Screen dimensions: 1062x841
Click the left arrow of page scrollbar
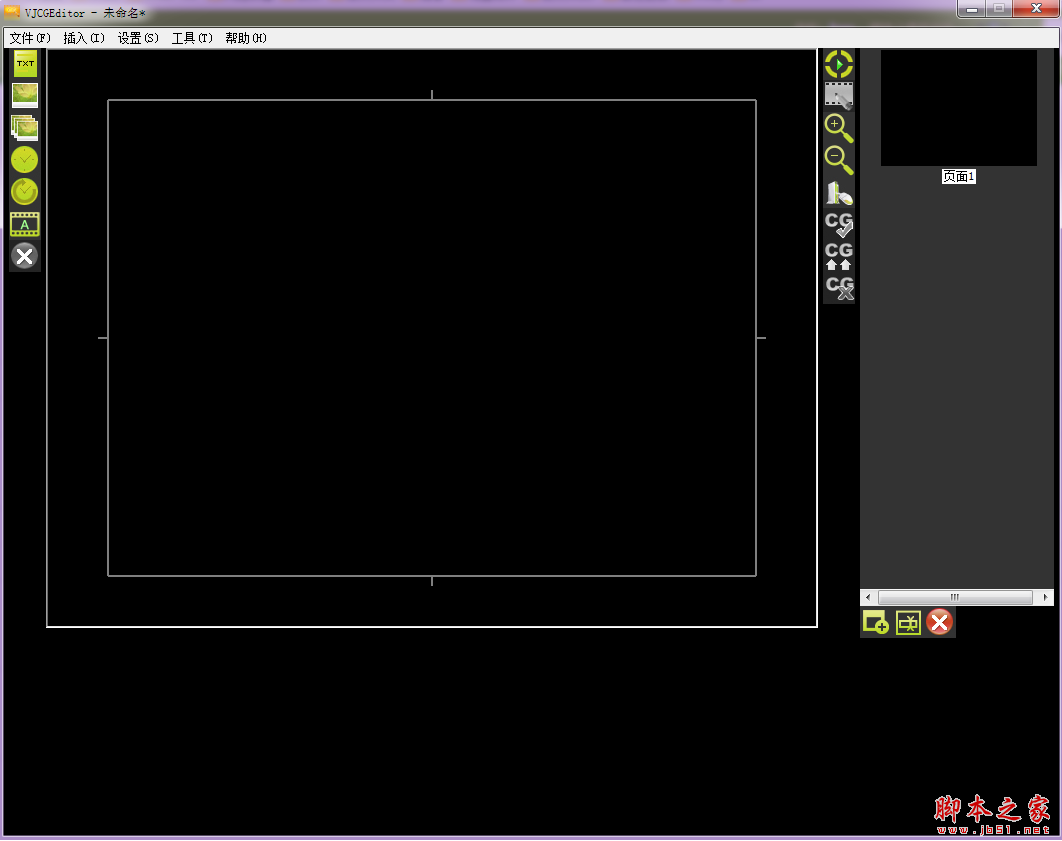868,597
